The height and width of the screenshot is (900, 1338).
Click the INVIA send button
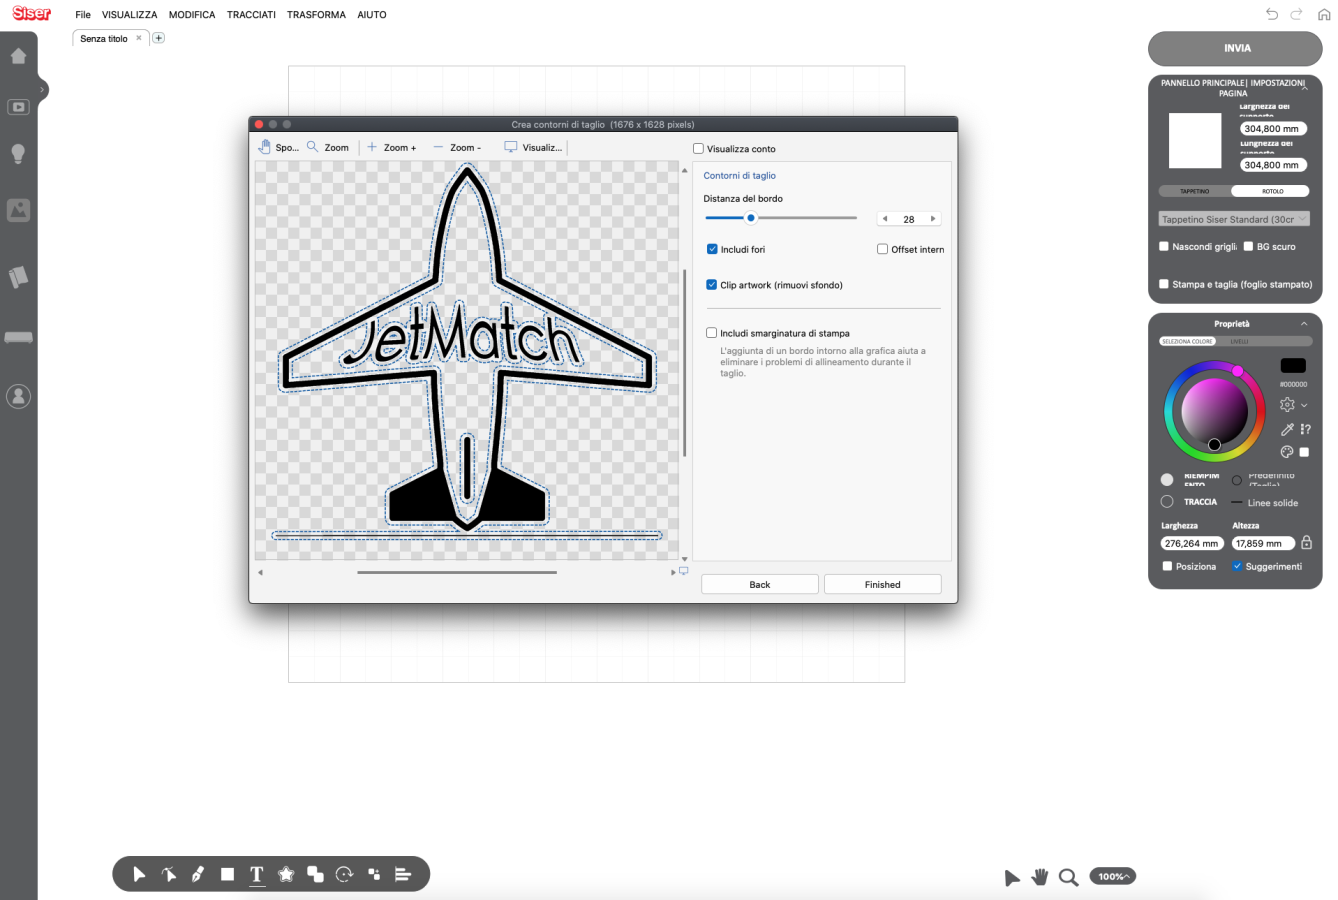[1235, 48]
